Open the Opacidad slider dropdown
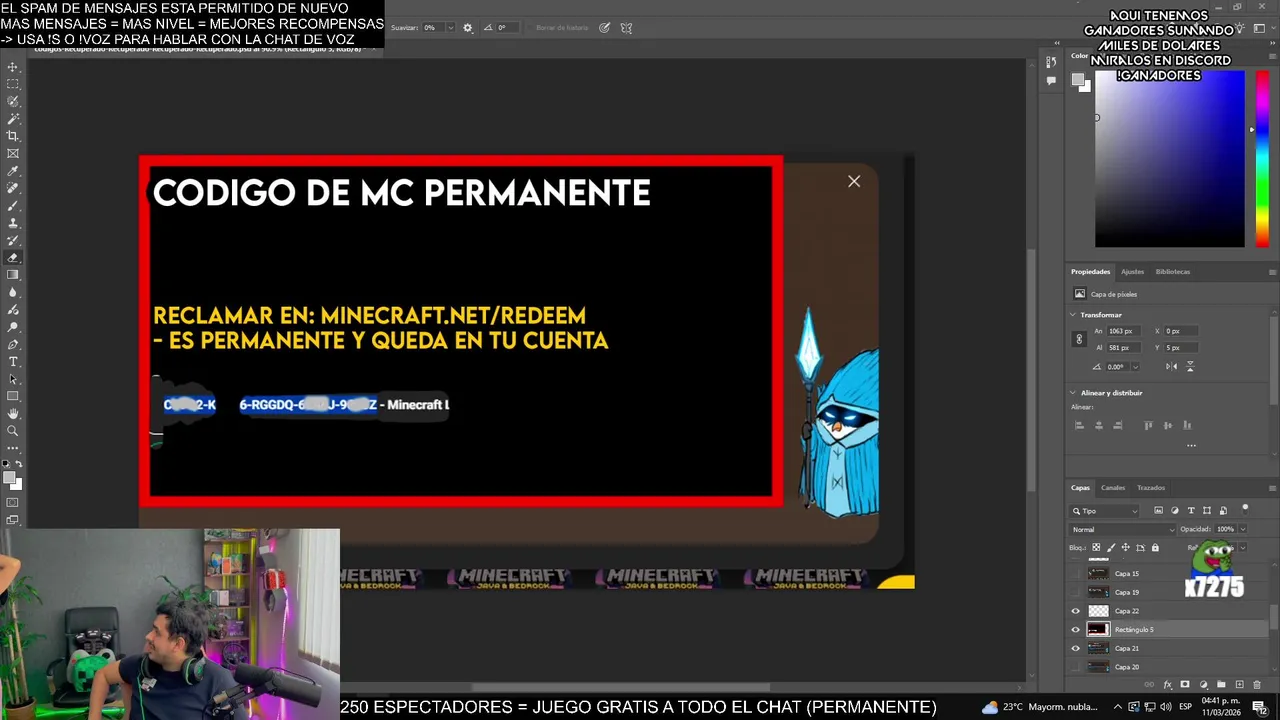1280x720 pixels. (1243, 529)
